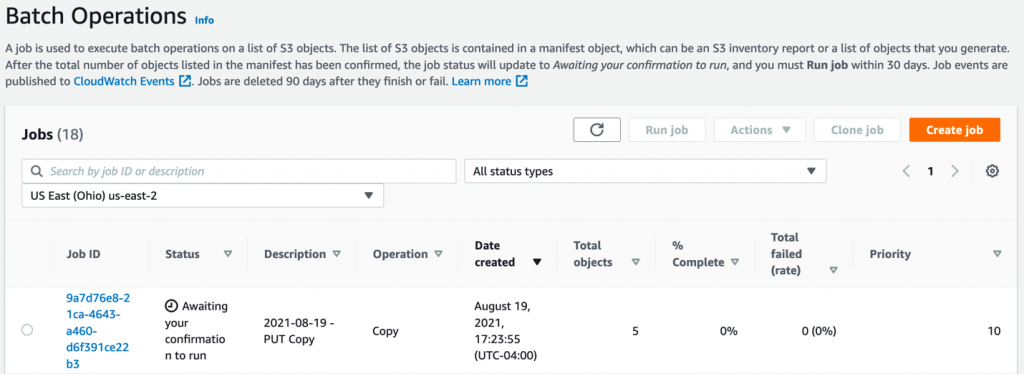Click clock icon in Awaiting status
The width and height of the screenshot is (1024, 374).
(x=171, y=305)
